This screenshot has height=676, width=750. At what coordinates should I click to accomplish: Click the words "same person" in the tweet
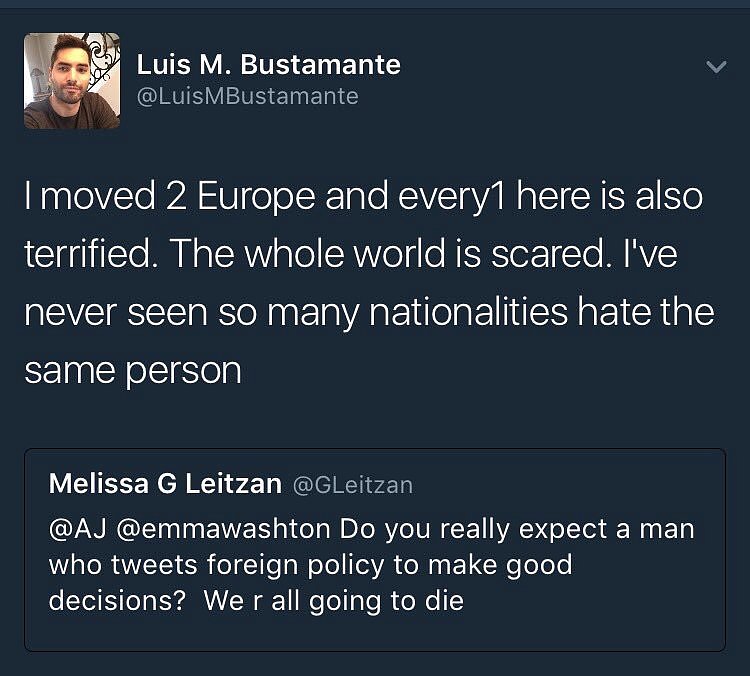(x=133, y=370)
